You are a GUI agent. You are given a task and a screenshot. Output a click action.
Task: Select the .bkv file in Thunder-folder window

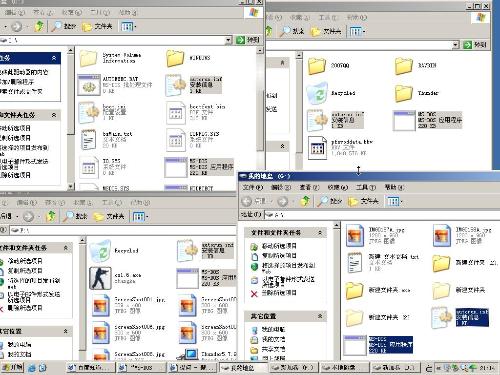pos(317,148)
